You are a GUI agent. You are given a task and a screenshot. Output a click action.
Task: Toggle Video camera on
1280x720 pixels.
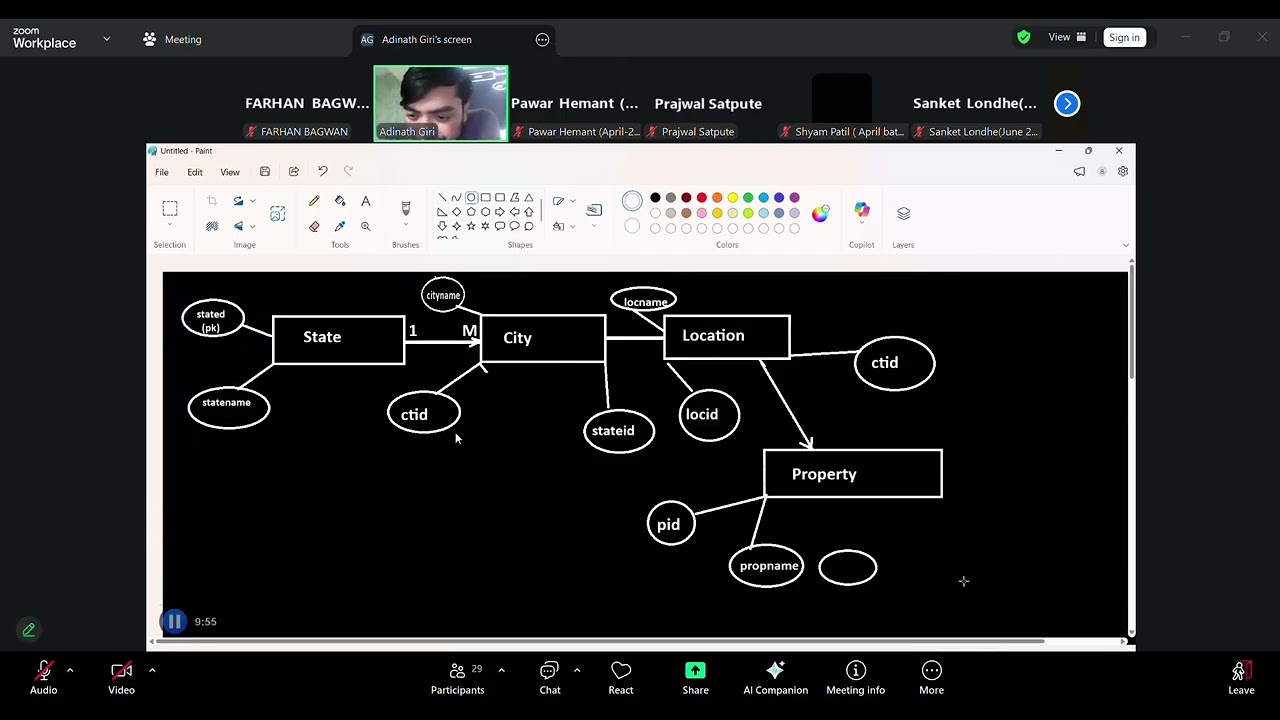(121, 677)
